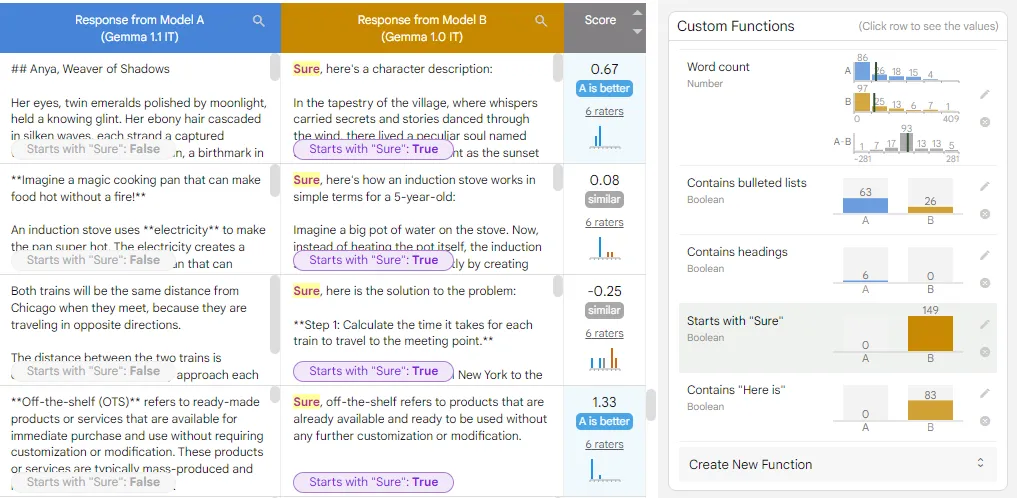The height and width of the screenshot is (498, 1017).
Task: Search responses from Model A
Action: (259, 21)
